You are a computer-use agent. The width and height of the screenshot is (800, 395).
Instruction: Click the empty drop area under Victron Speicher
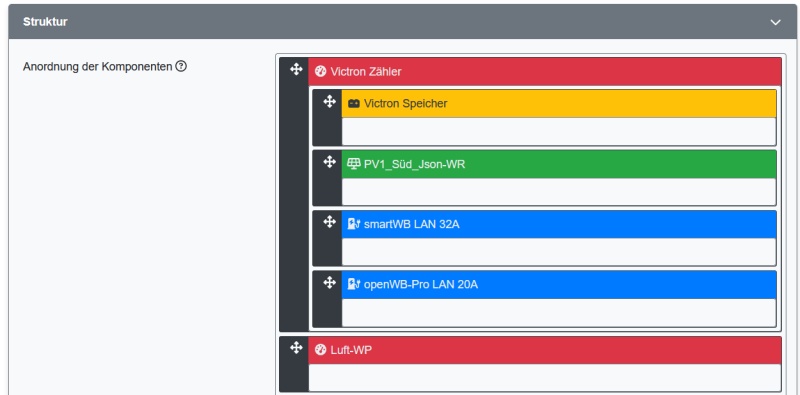pos(559,132)
